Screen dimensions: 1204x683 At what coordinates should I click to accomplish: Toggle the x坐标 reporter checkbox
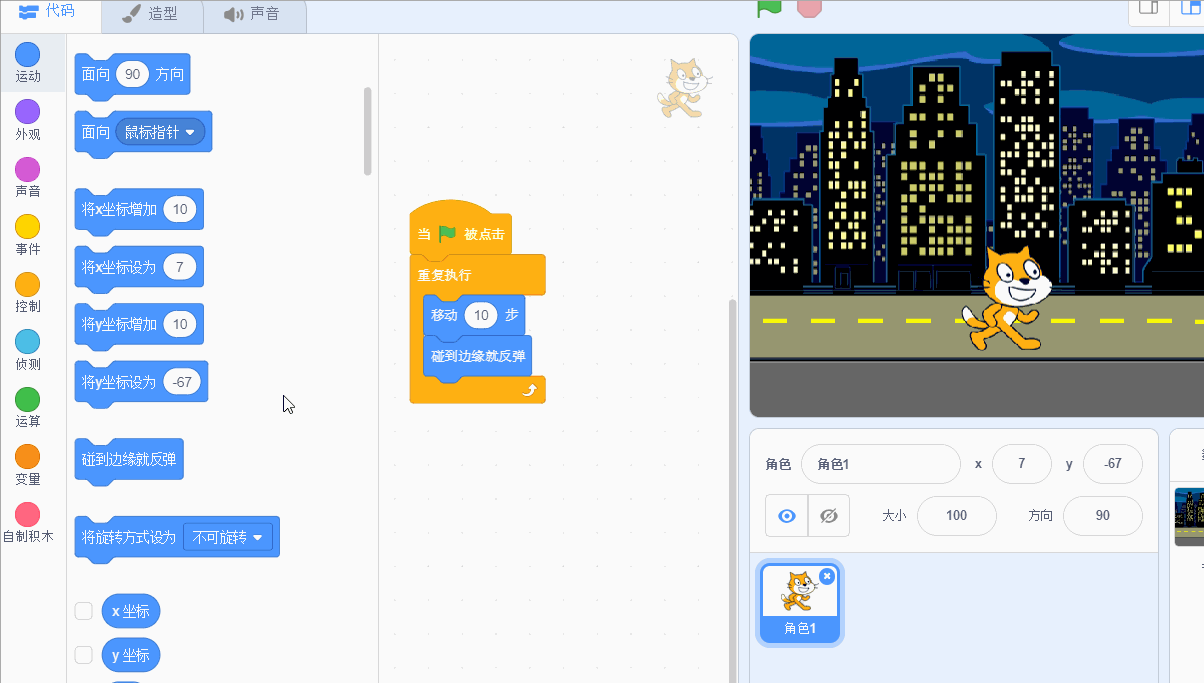[84, 611]
